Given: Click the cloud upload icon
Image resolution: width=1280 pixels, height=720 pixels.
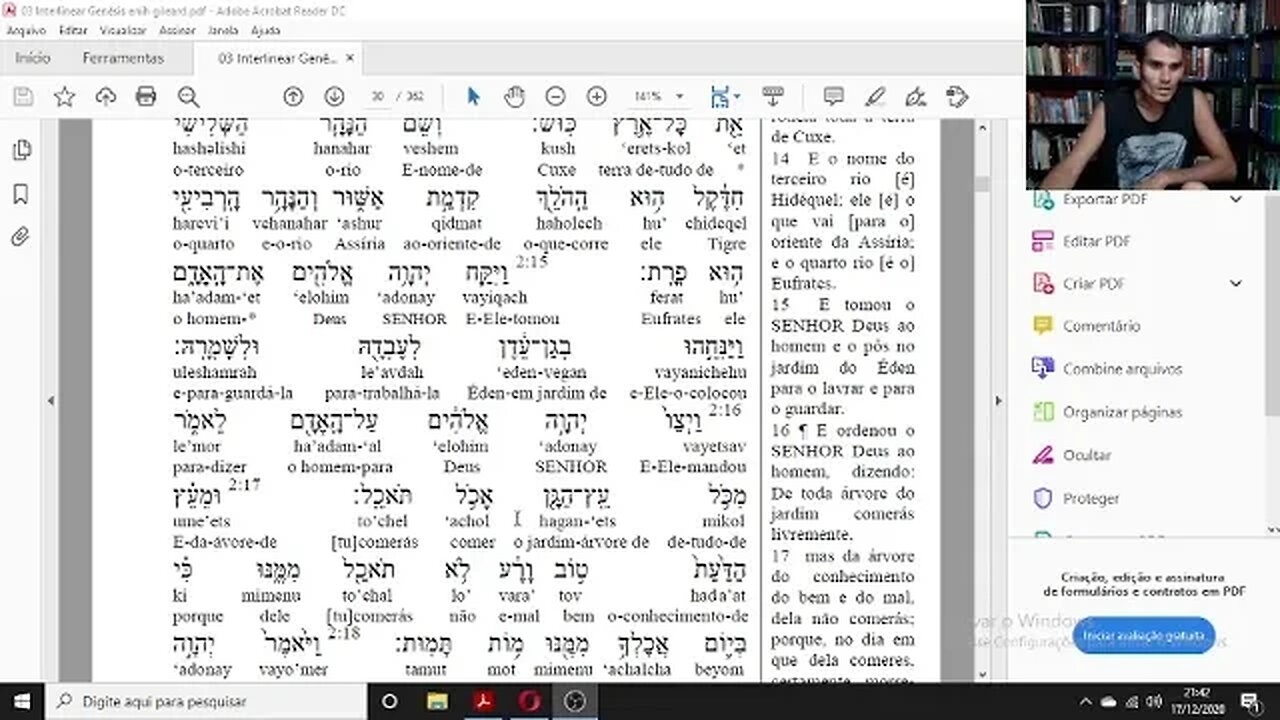Looking at the screenshot, I should coord(105,96).
